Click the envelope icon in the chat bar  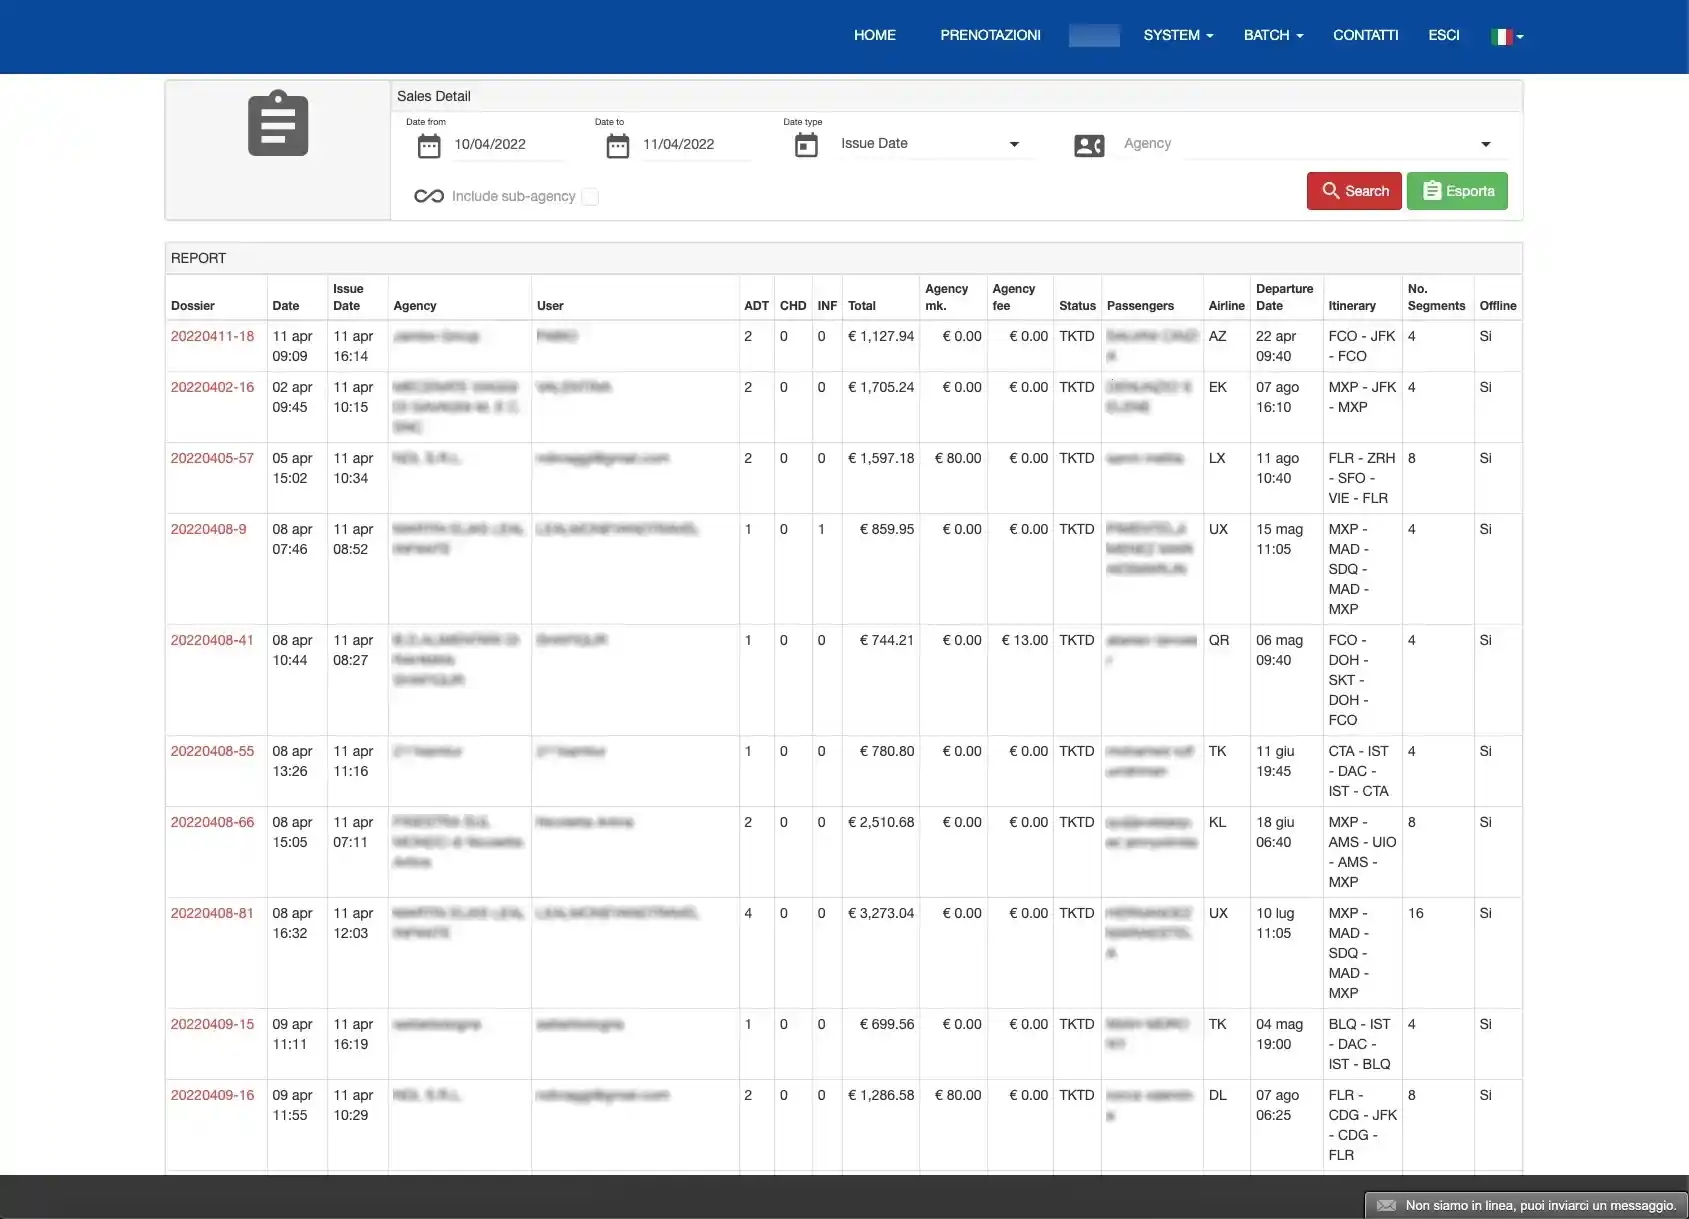[x=1385, y=1205]
